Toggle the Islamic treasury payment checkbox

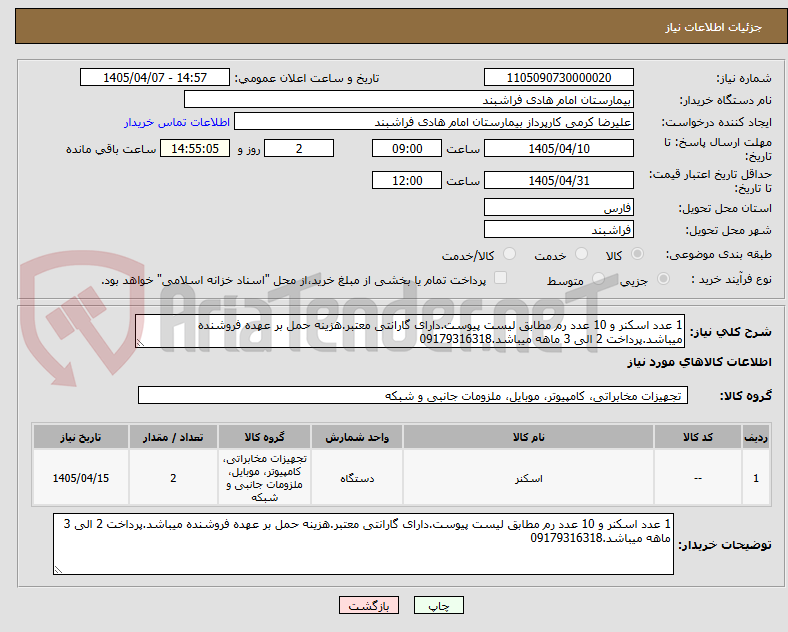tap(501, 278)
